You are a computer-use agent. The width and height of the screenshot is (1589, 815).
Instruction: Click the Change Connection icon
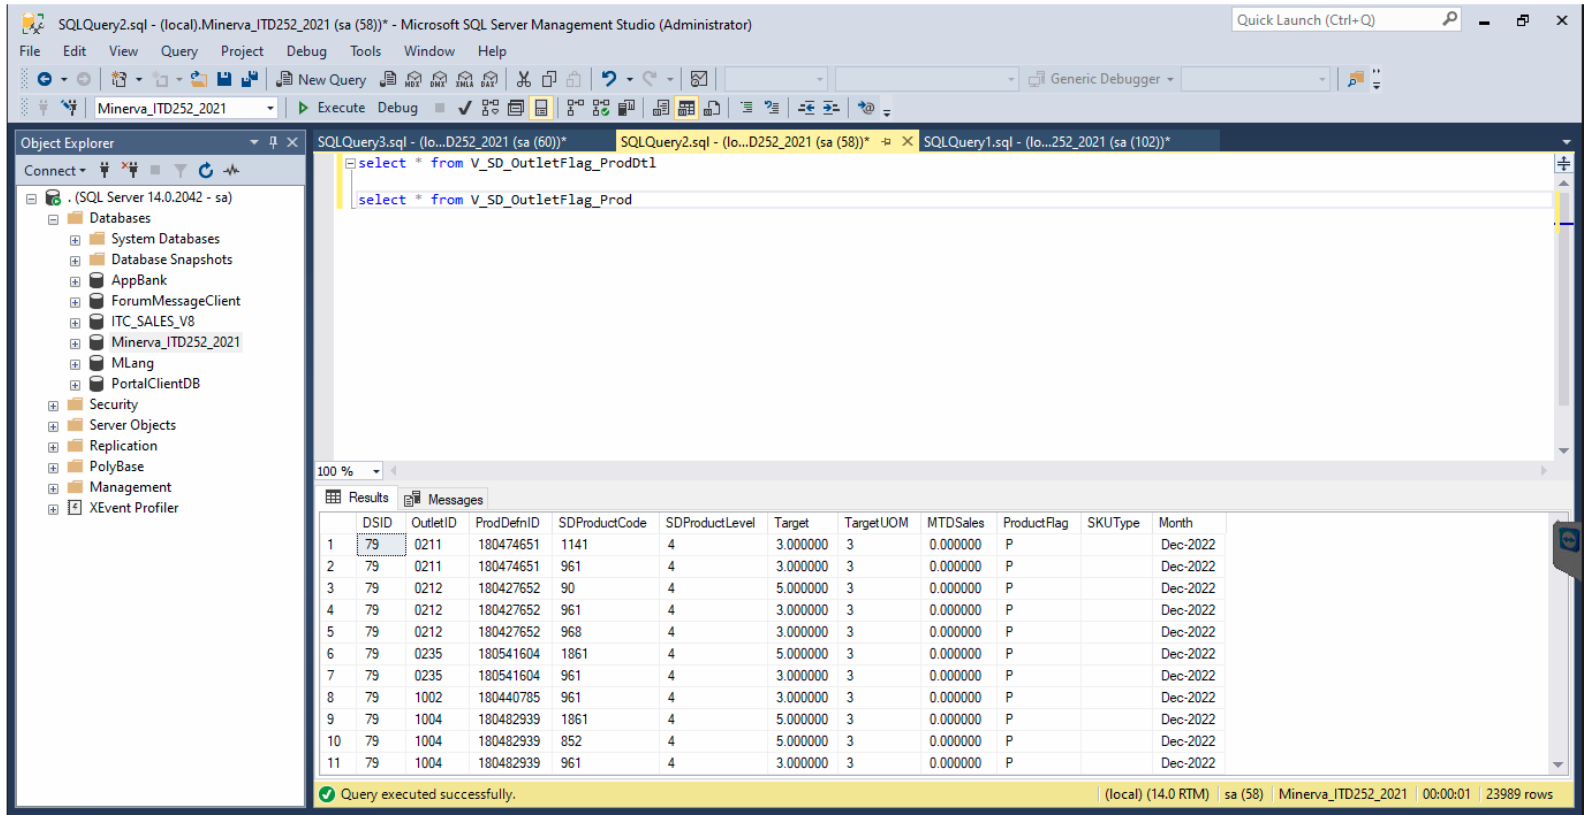(x=69, y=107)
